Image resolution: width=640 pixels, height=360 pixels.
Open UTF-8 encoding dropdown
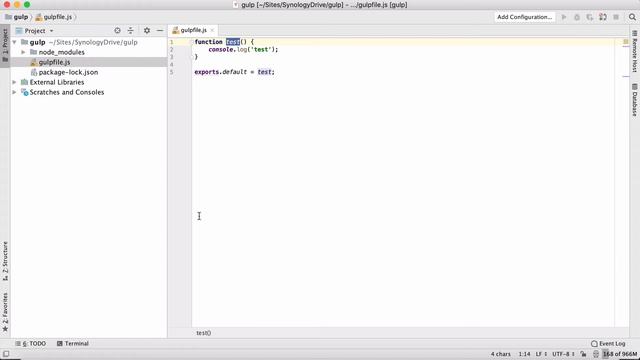point(563,354)
